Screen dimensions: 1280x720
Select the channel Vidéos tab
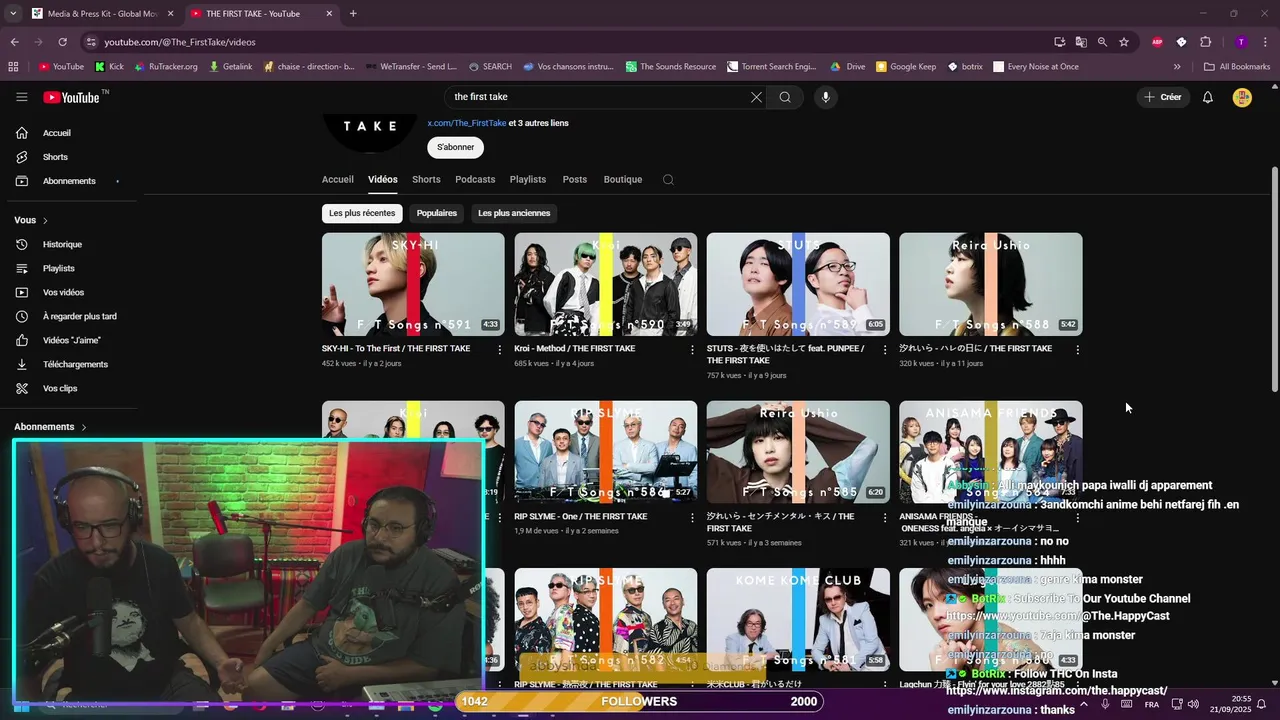[x=383, y=180]
